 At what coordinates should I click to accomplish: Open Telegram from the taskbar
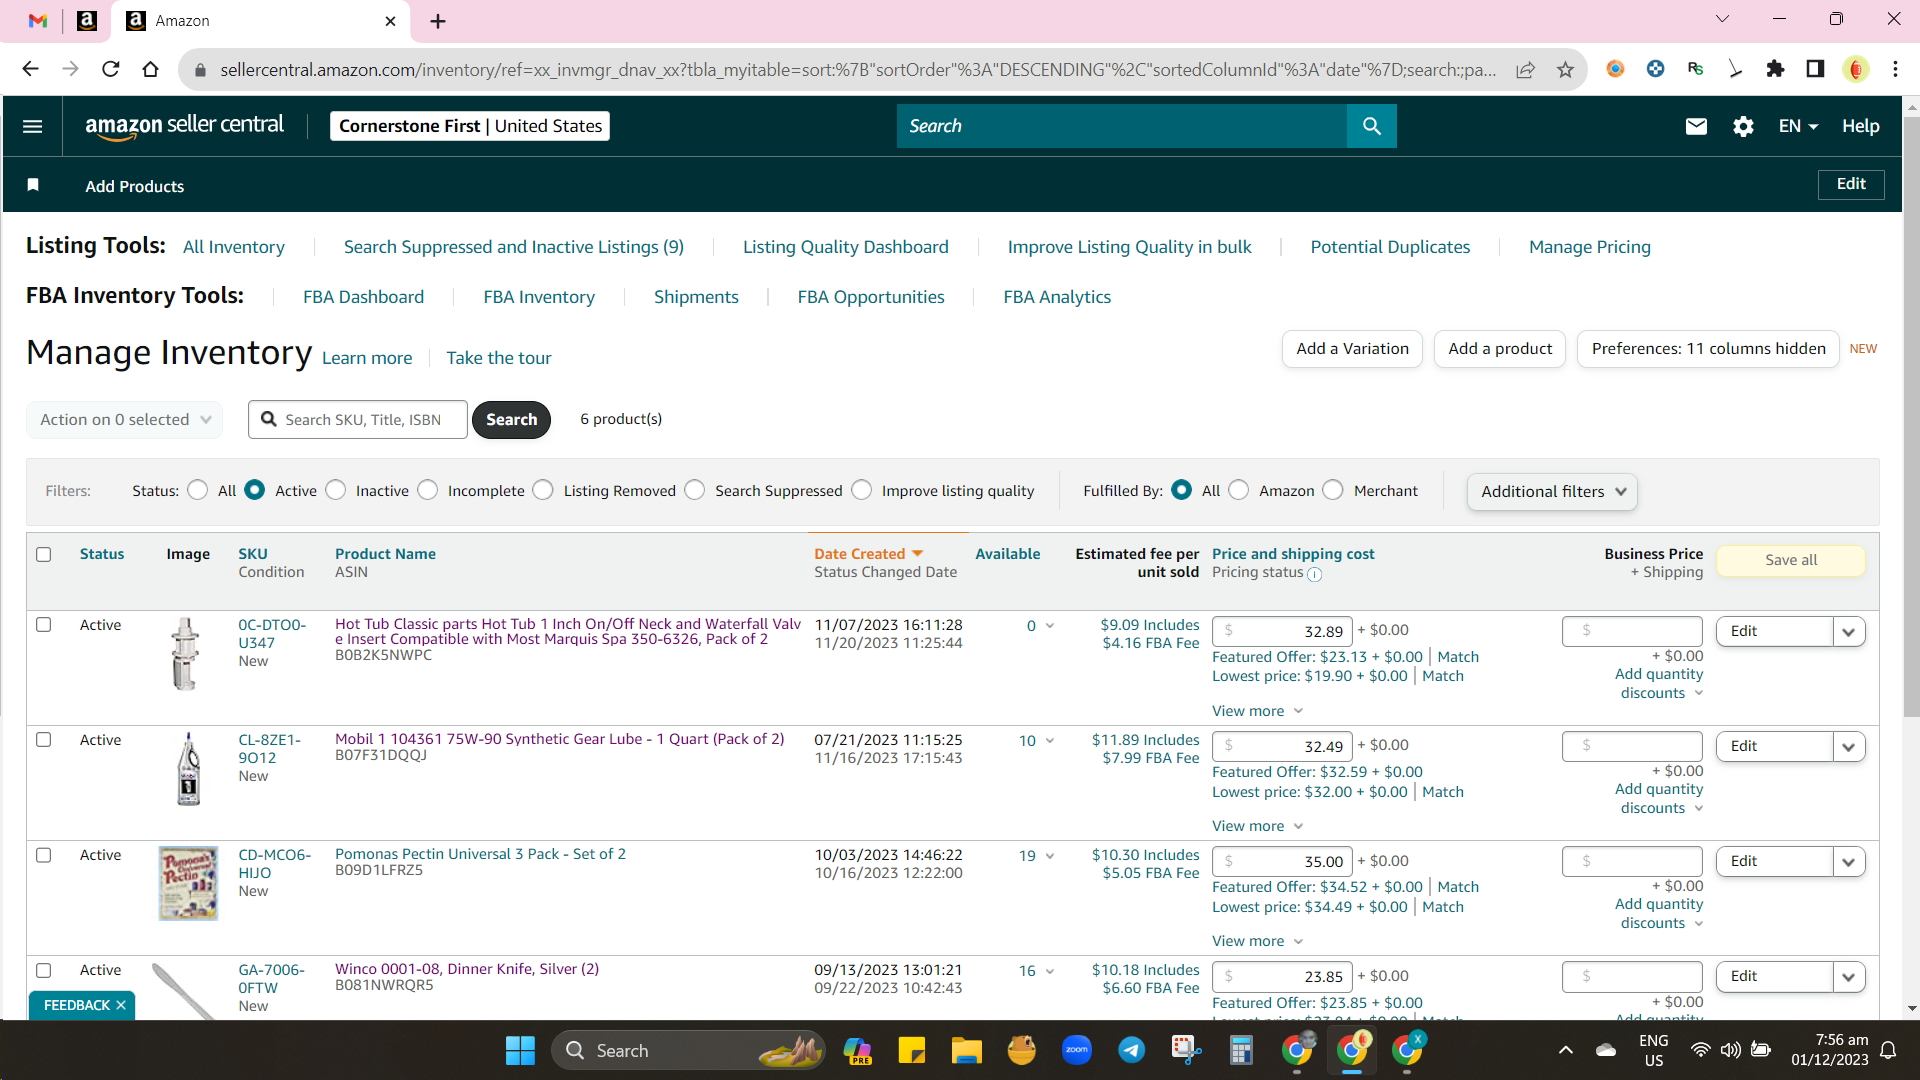1132,1050
